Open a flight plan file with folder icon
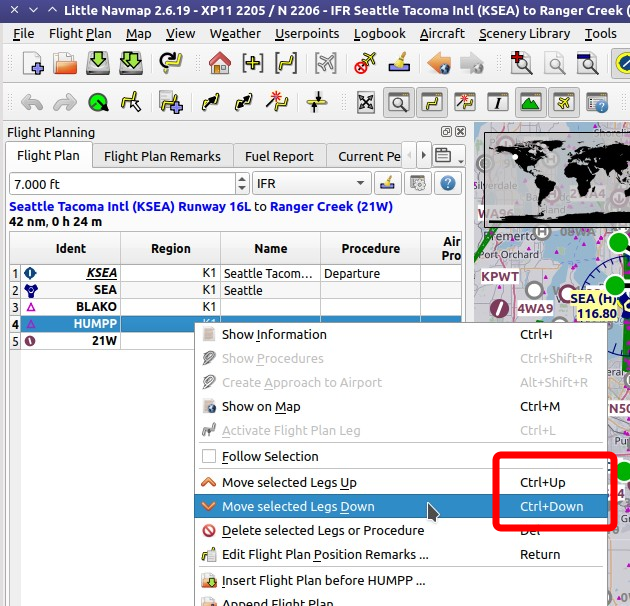Image resolution: width=630 pixels, height=606 pixels. pyautogui.click(x=65, y=63)
